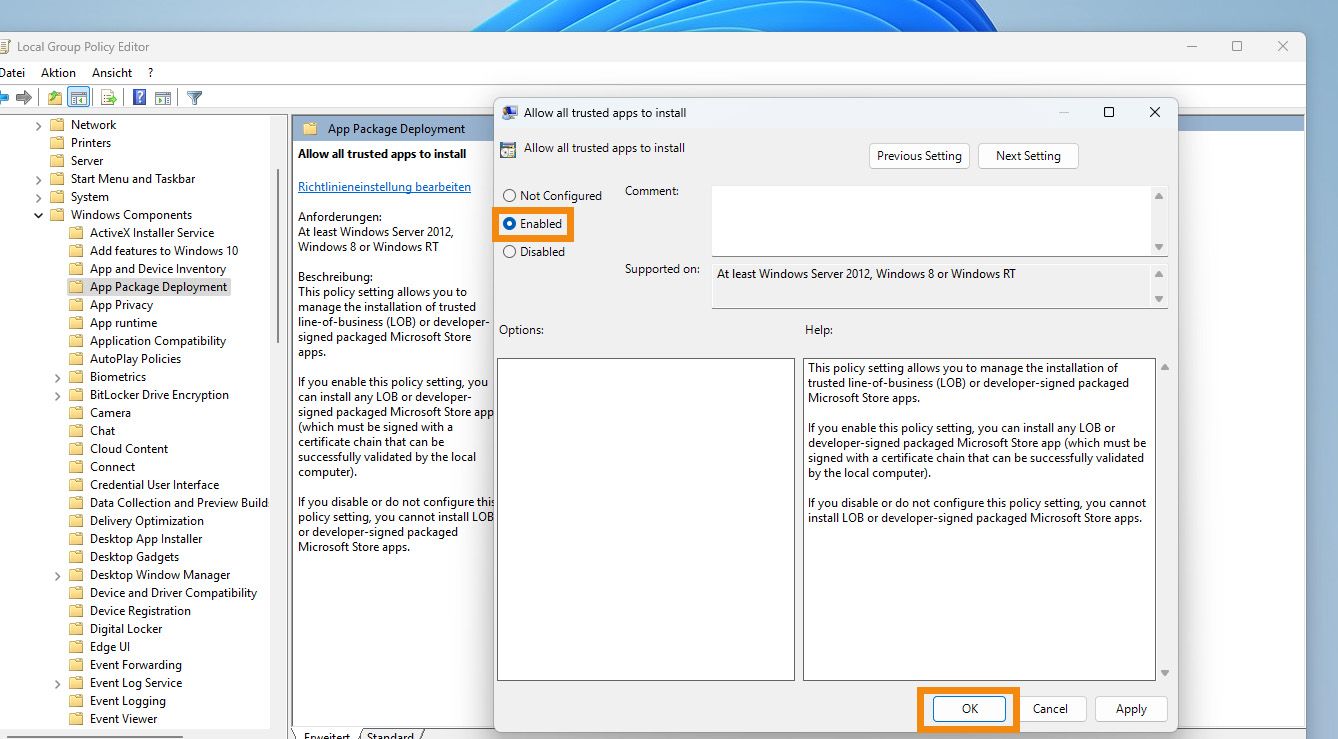1338x739 pixels.
Task: Select the Desktop App Installer tree item
Action: [146, 539]
